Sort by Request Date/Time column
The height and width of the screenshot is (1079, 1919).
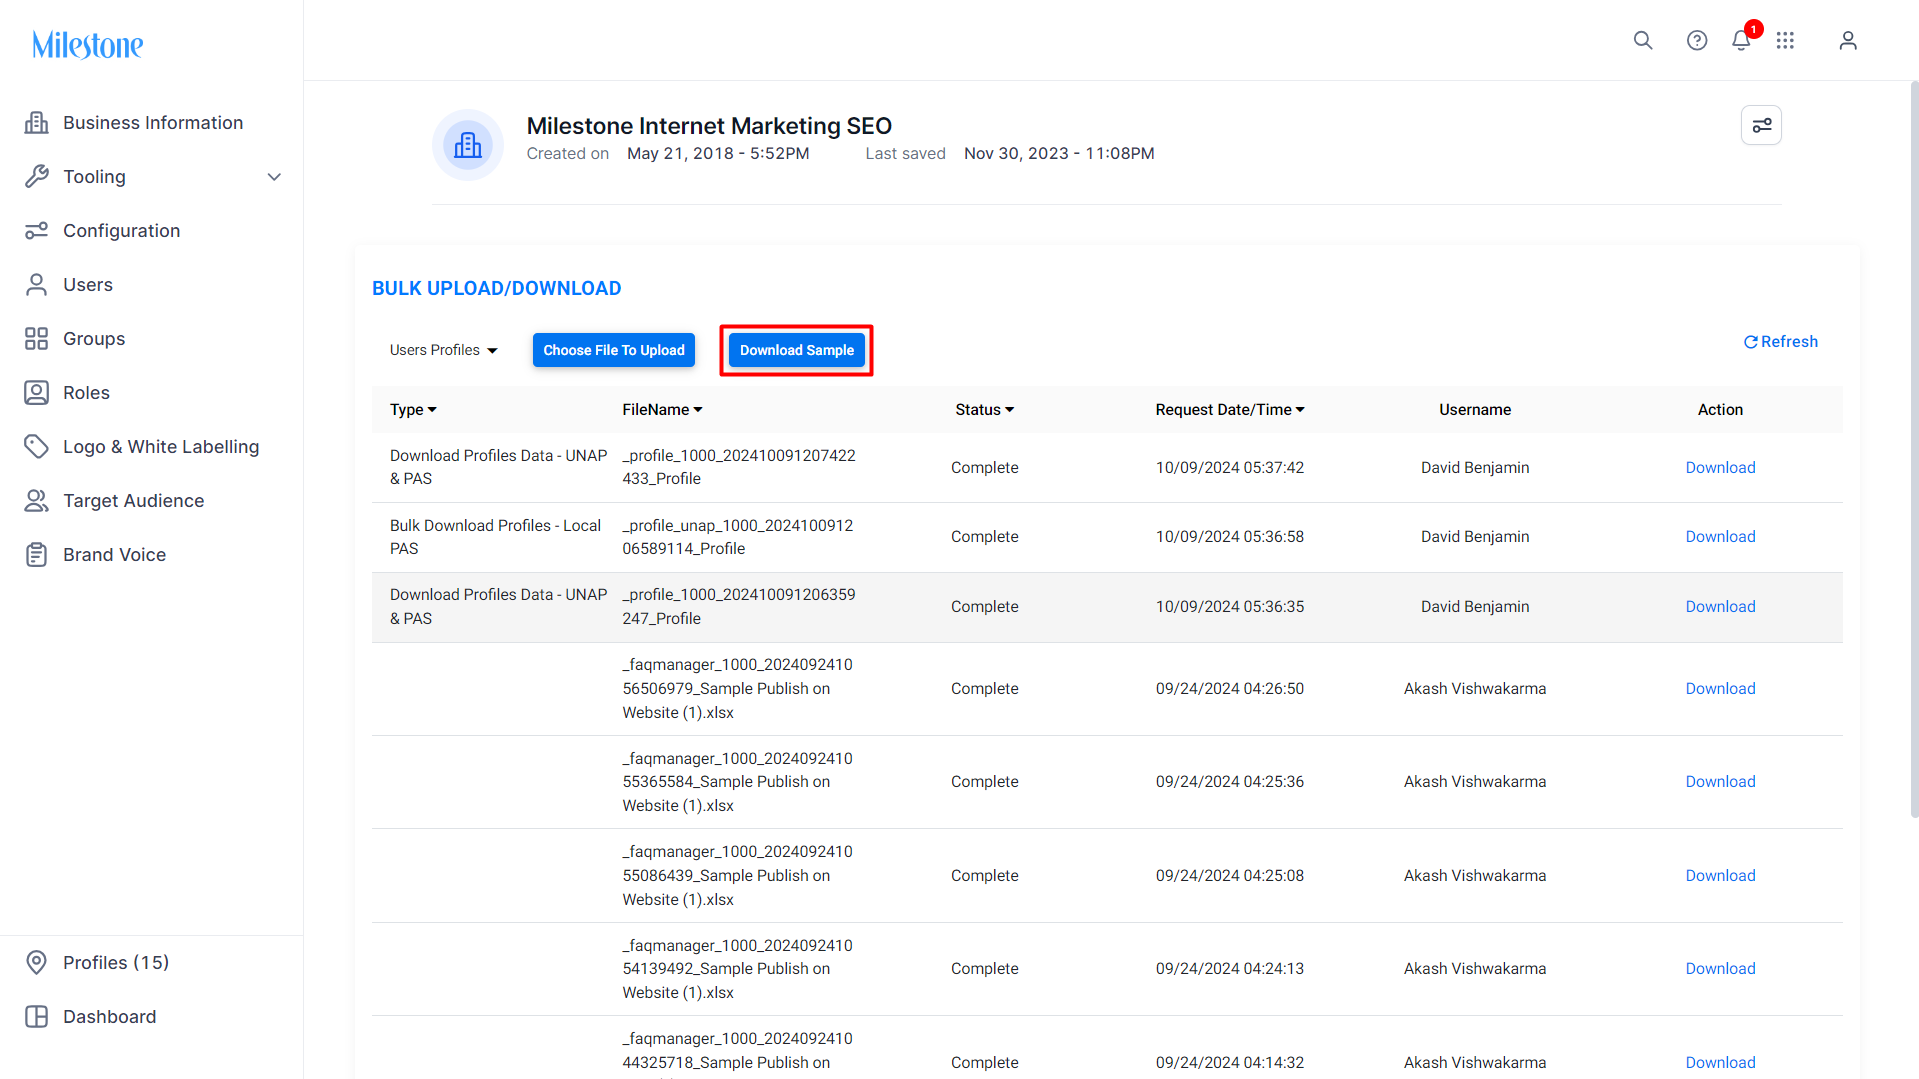coord(1230,410)
